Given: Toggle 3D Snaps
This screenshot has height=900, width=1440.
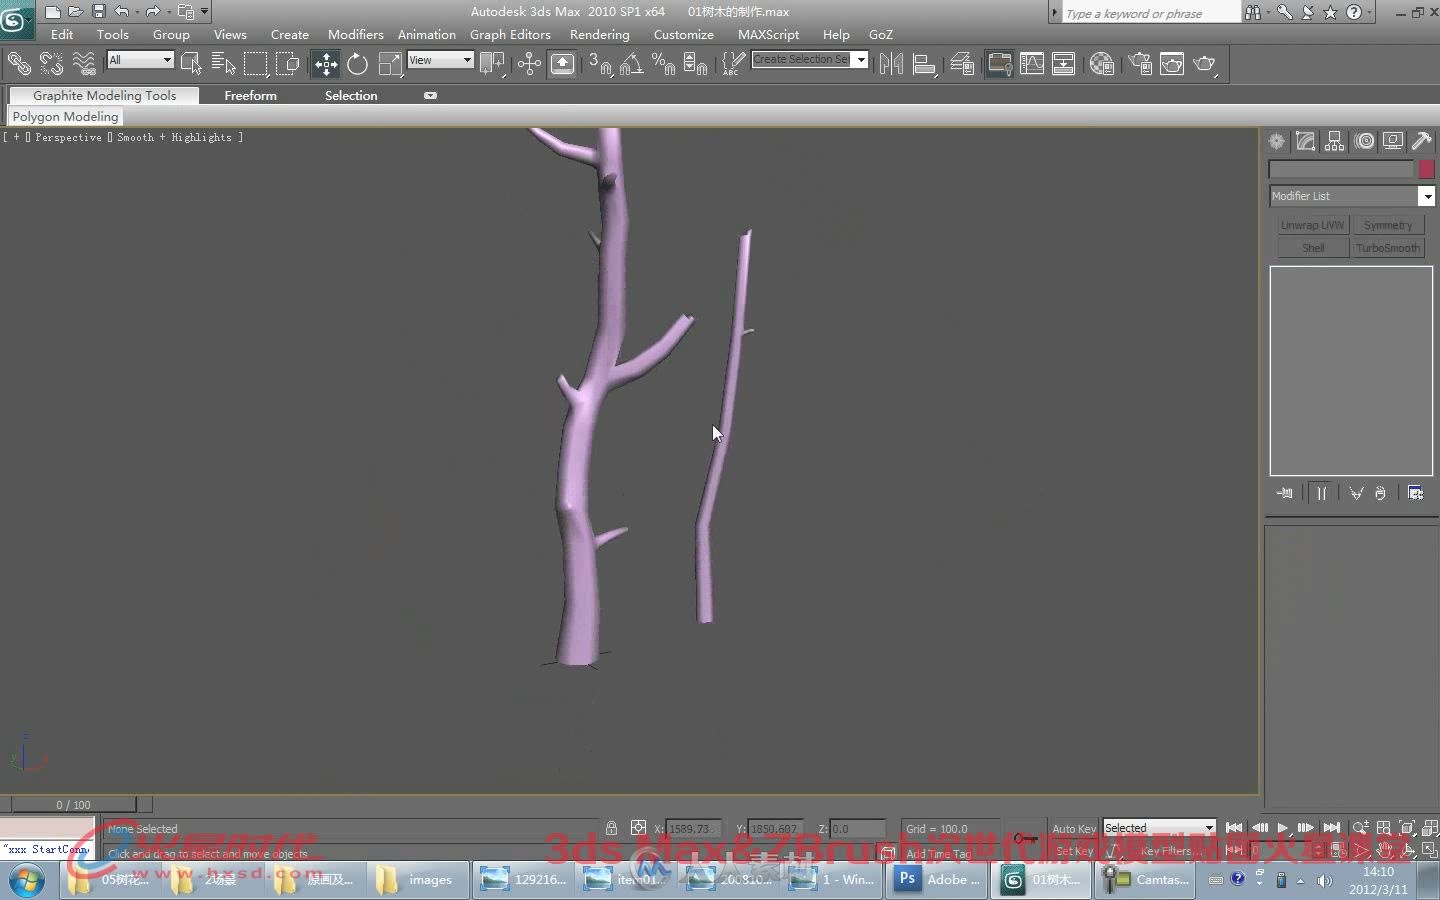Looking at the screenshot, I should tap(600, 64).
